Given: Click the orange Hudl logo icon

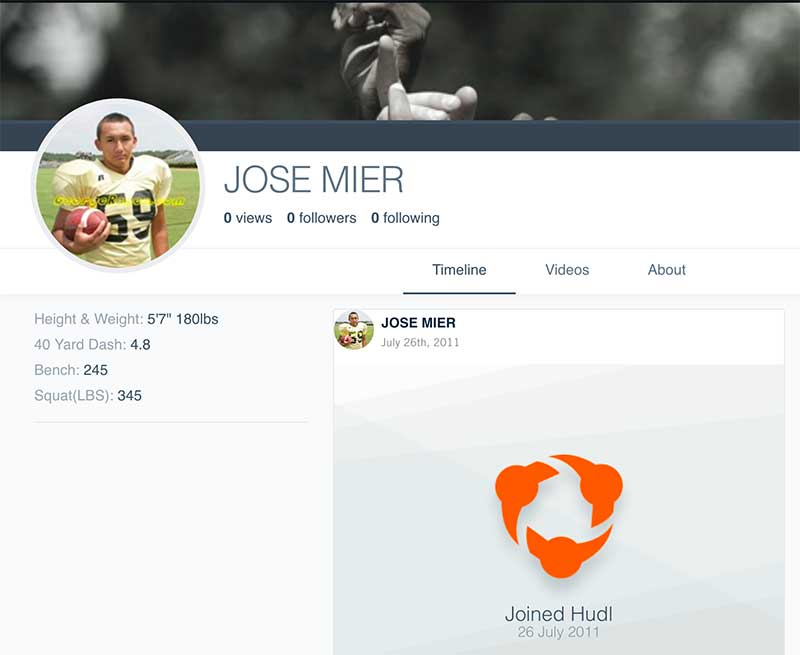Looking at the screenshot, I should (559, 516).
